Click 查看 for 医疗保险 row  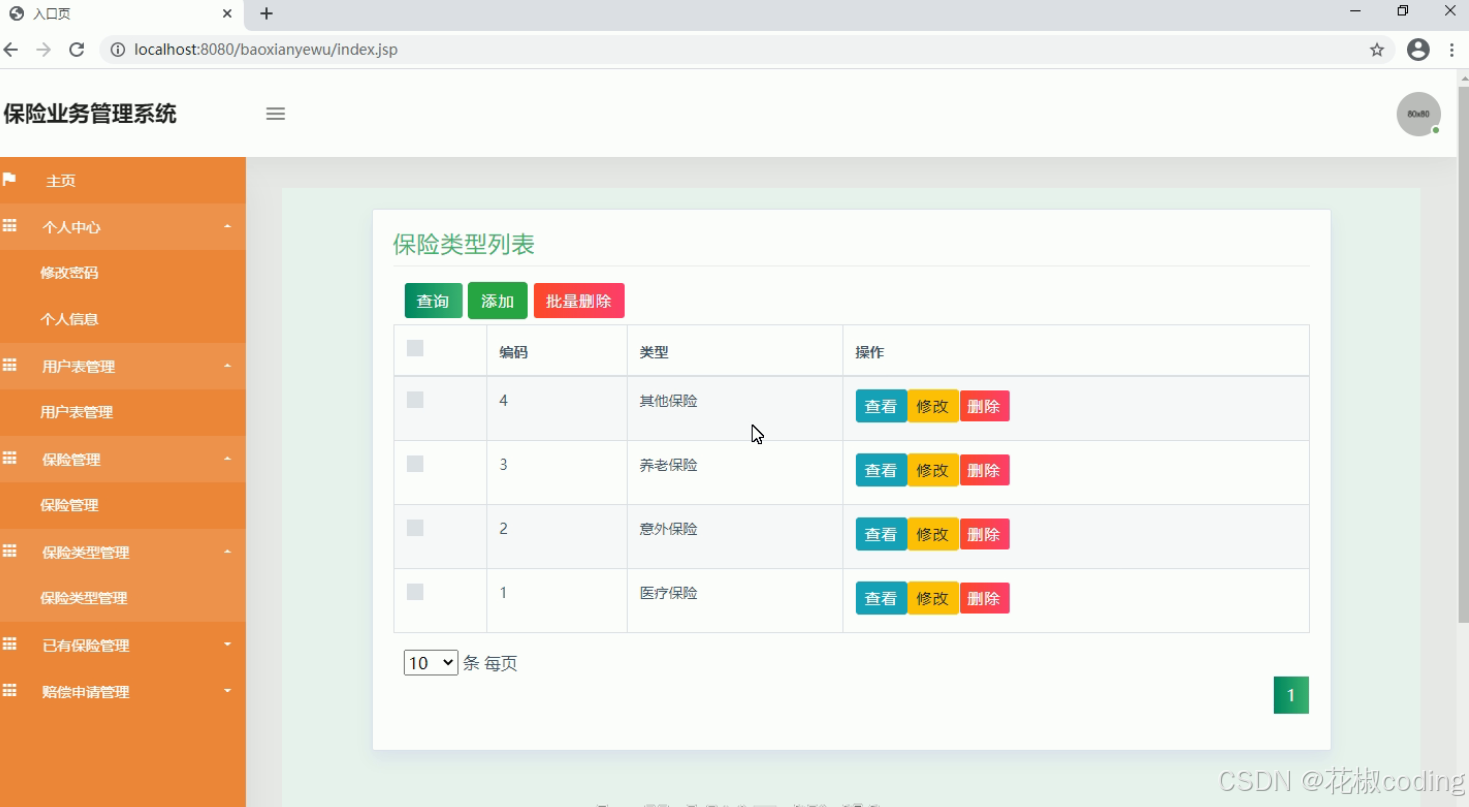pos(881,598)
